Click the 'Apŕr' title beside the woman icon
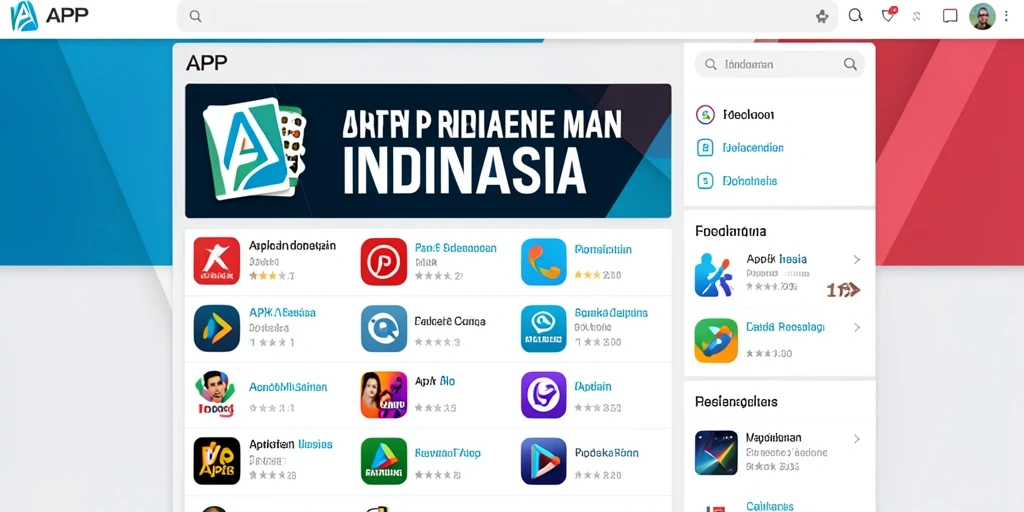The height and width of the screenshot is (512, 1024). 435,380
